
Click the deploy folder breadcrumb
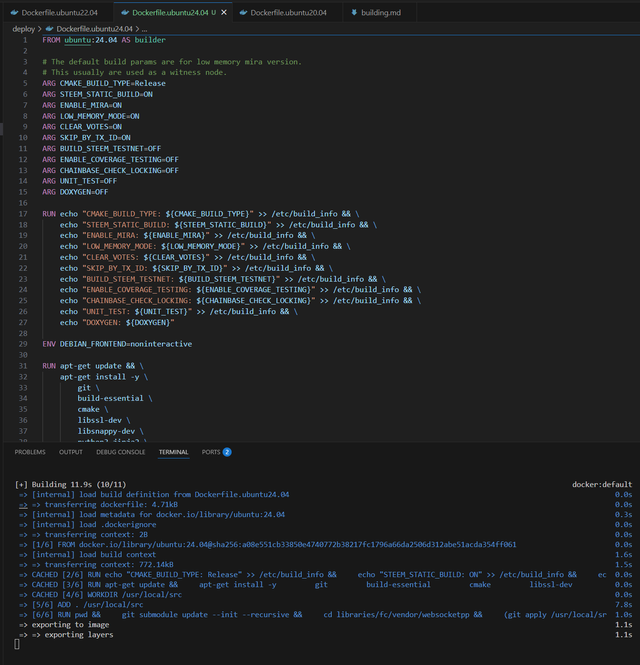click(24, 29)
